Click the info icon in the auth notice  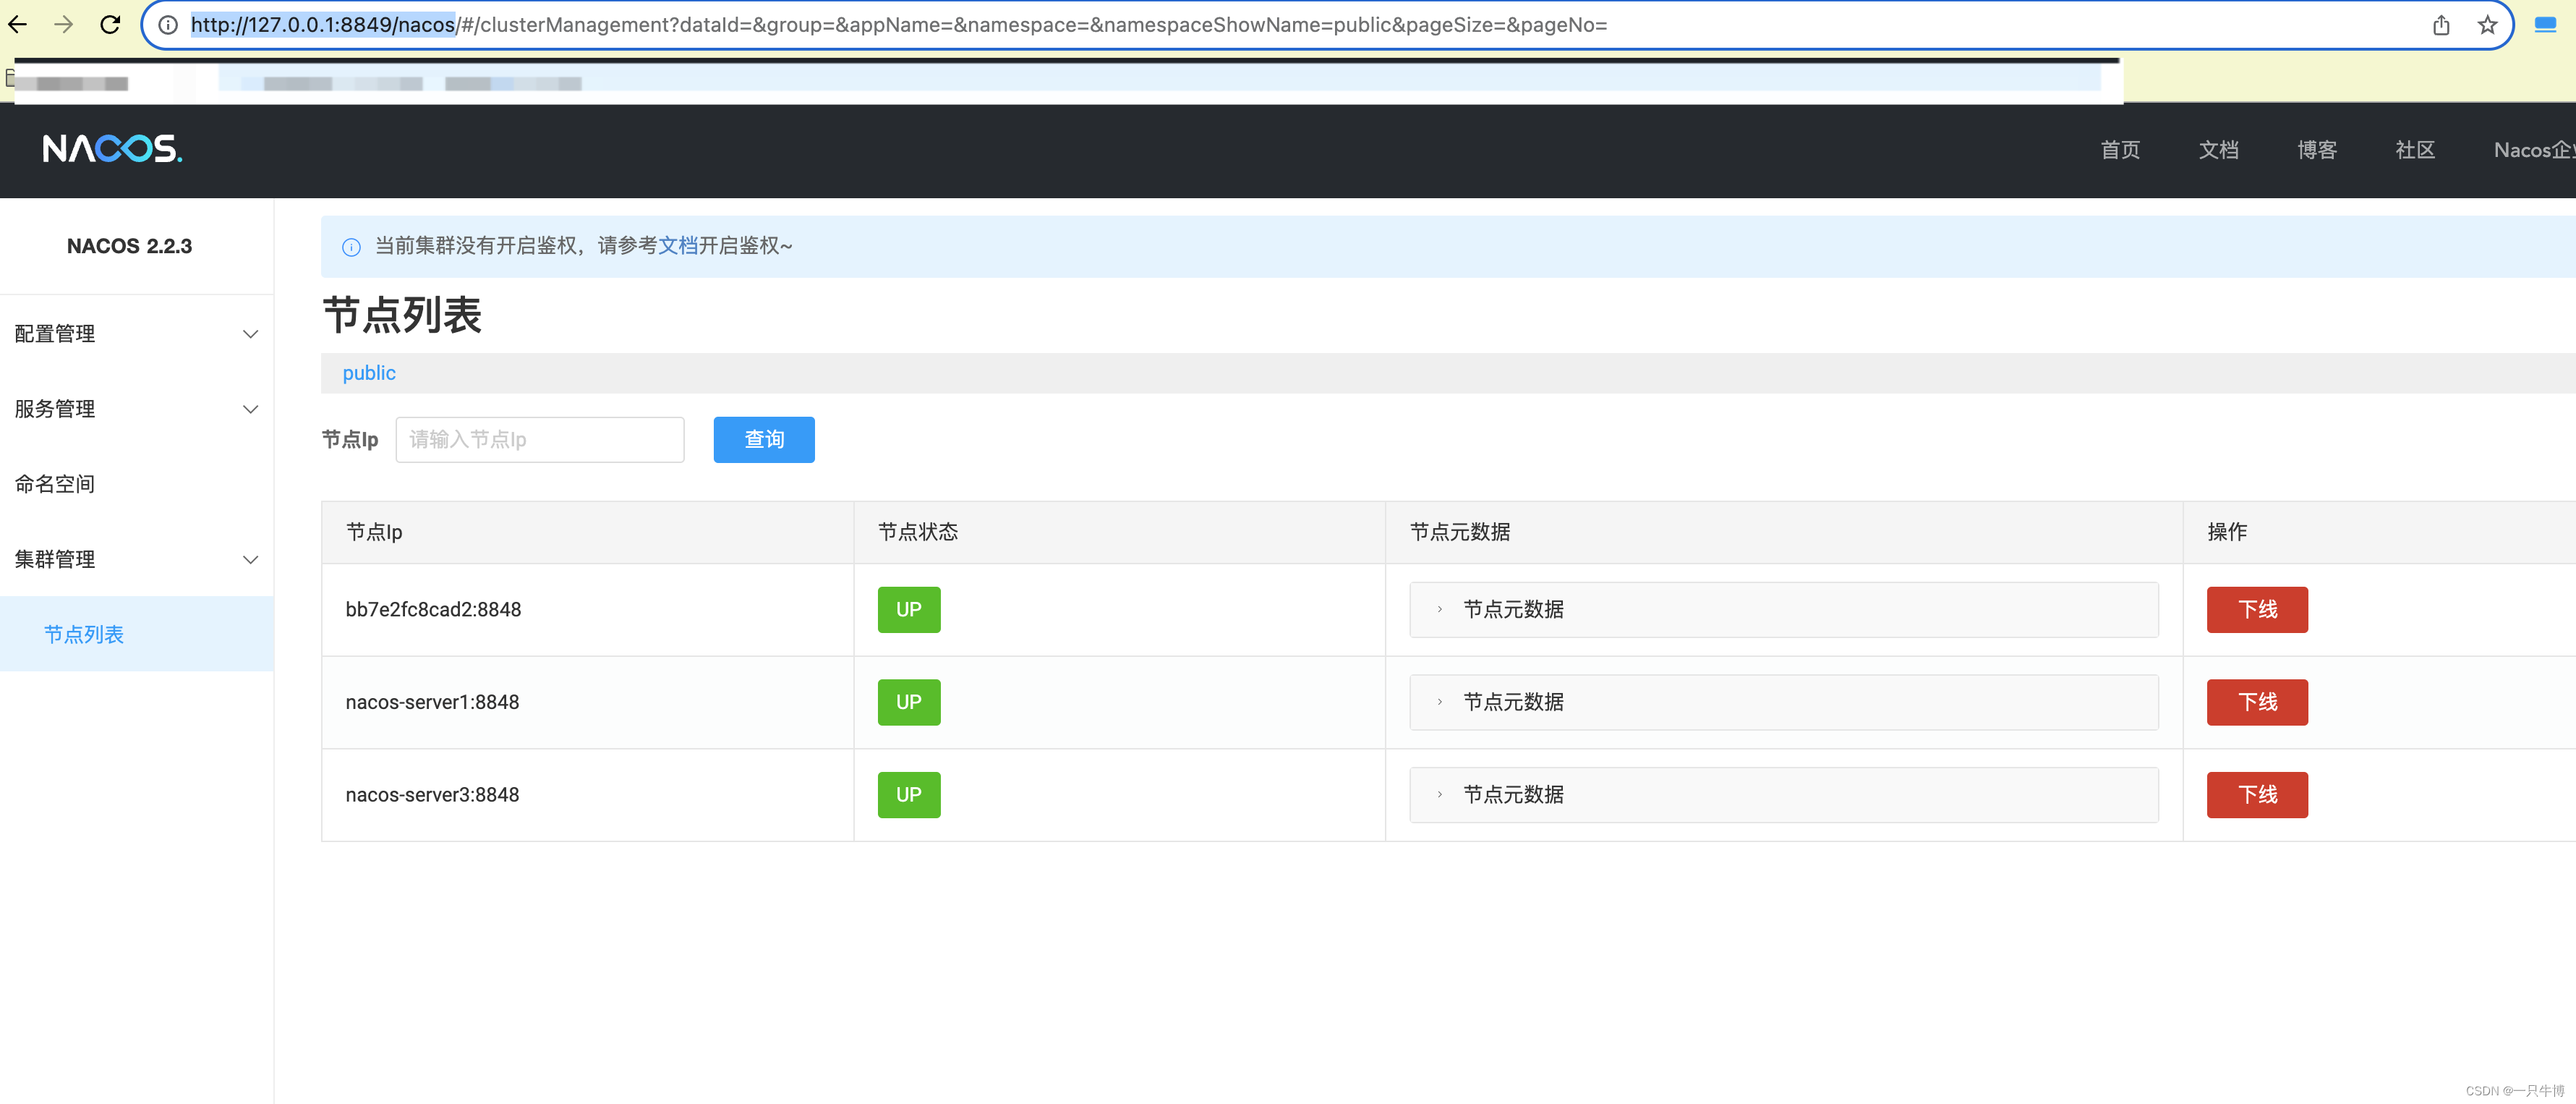click(x=351, y=247)
